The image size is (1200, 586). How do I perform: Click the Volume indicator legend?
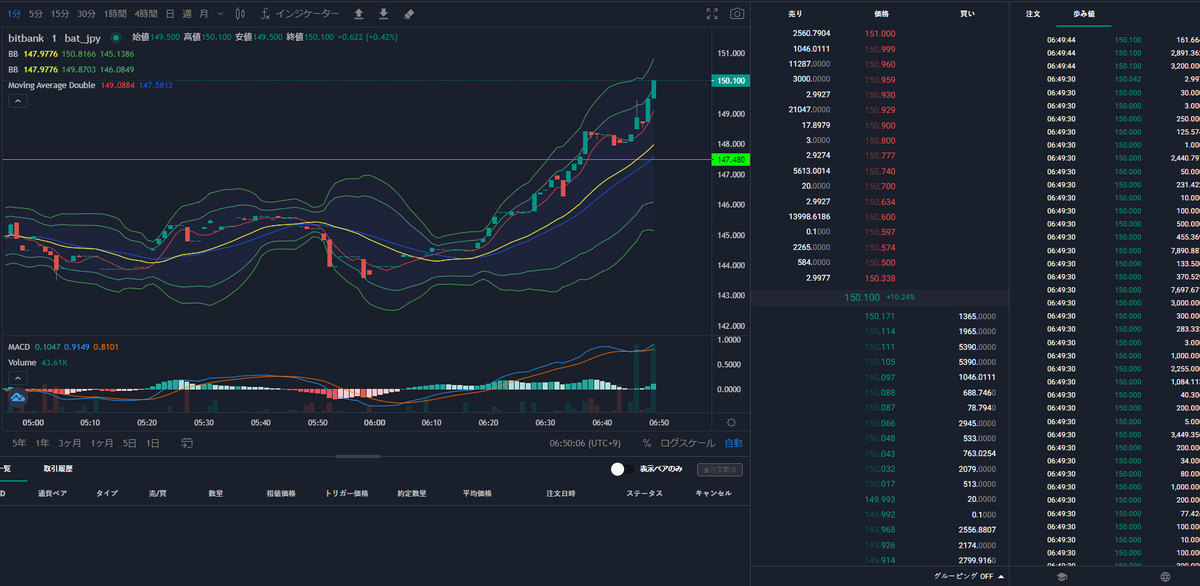[22, 362]
